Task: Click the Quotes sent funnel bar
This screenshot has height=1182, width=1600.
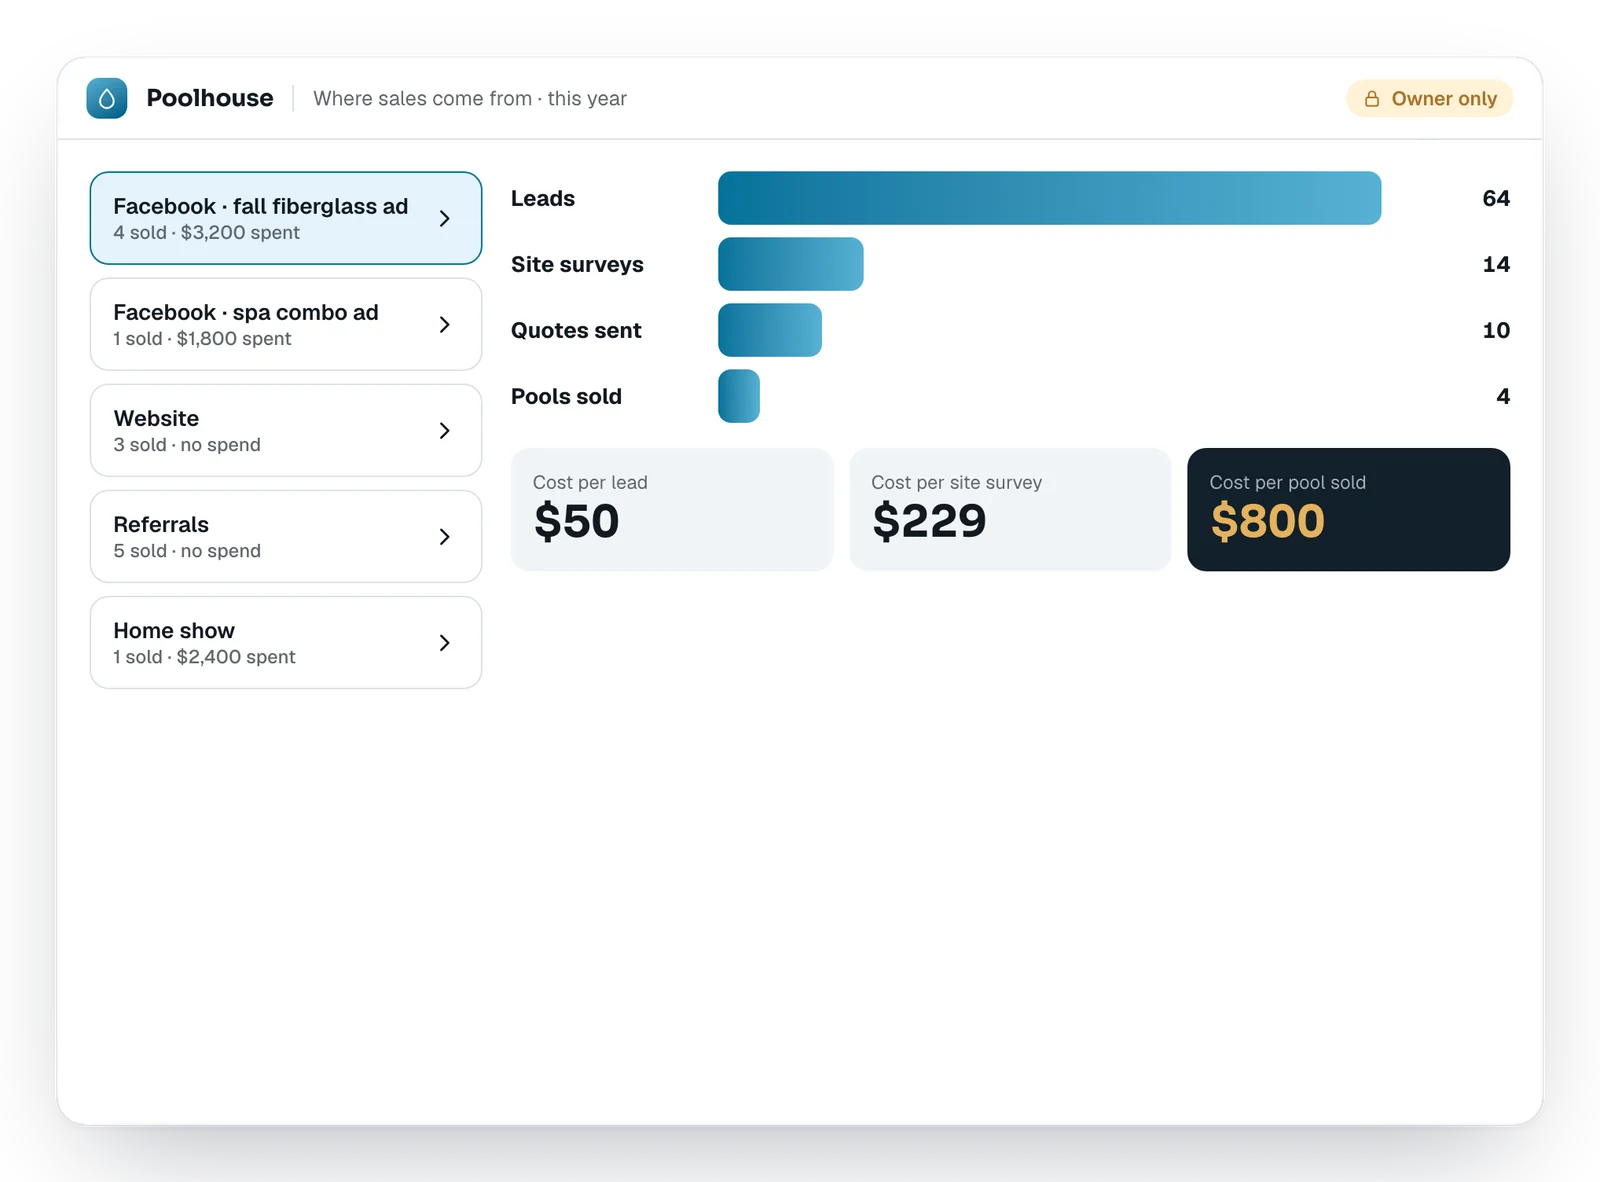Action: 770,330
